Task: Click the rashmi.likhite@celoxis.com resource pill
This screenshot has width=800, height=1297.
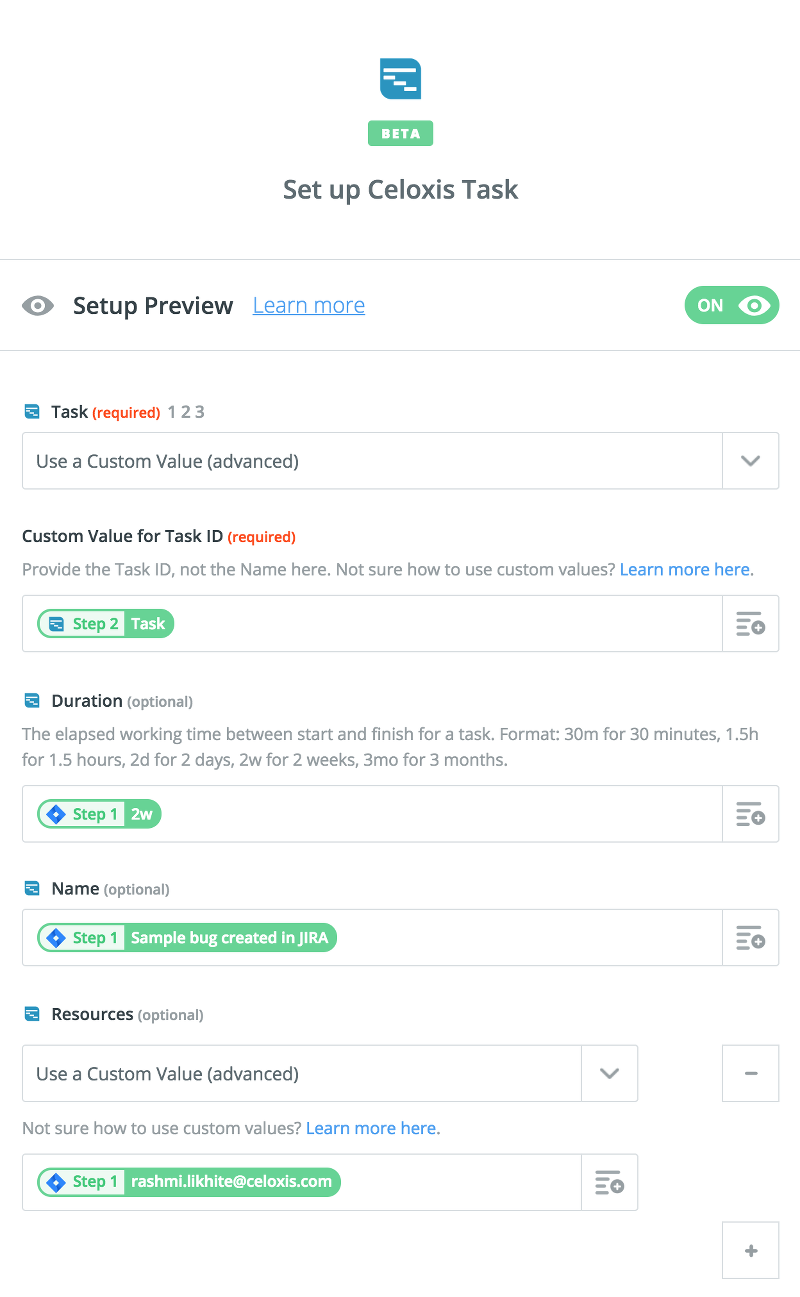Action: (x=190, y=1182)
